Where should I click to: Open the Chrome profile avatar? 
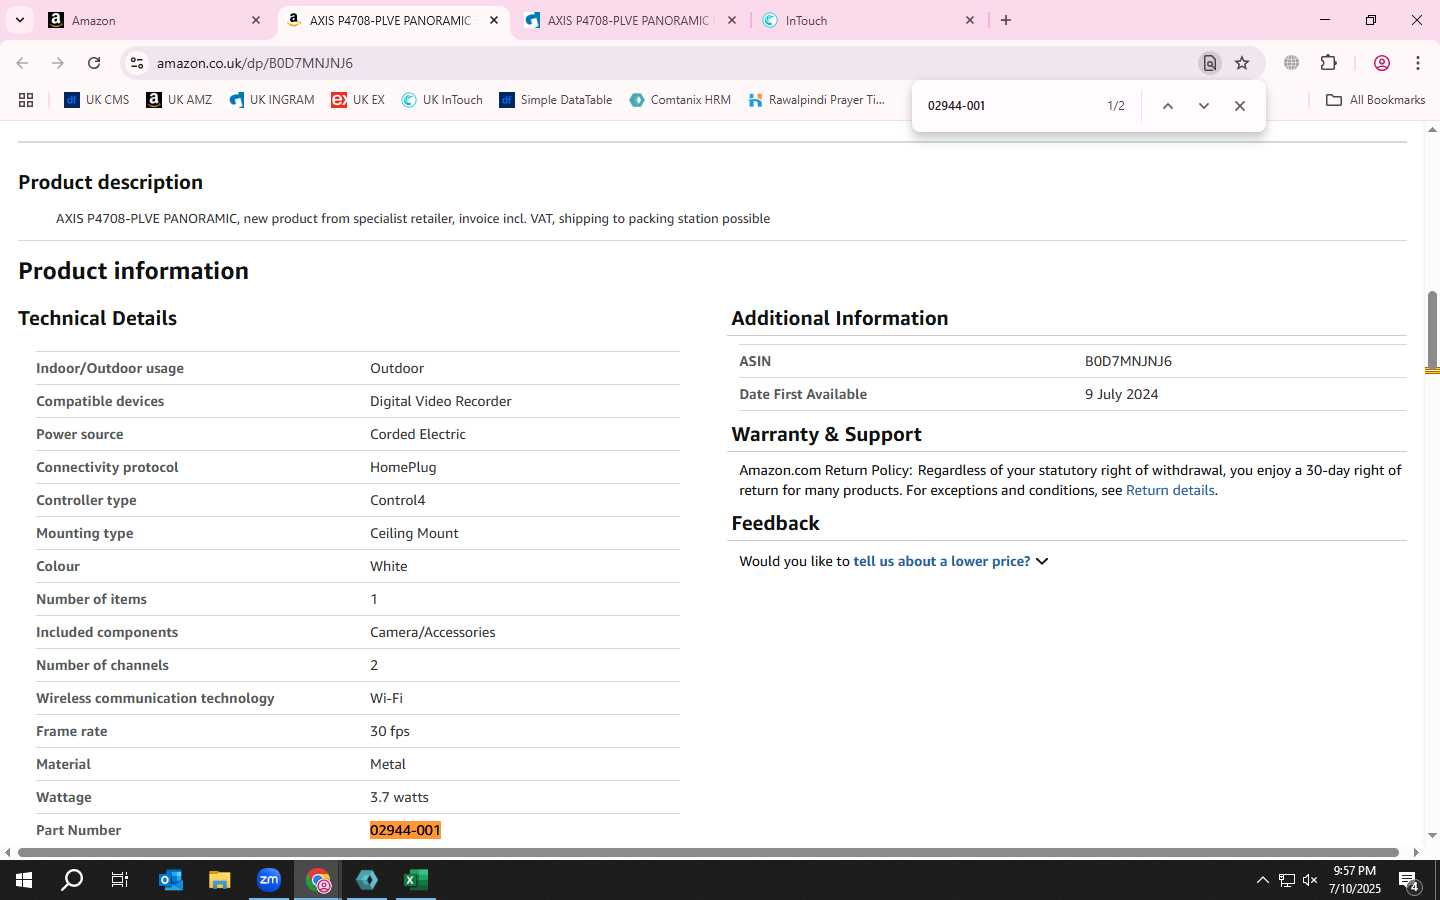pos(1382,63)
